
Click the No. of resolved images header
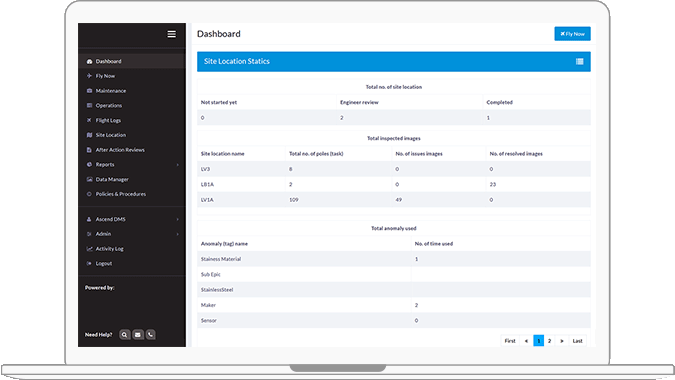coord(516,154)
